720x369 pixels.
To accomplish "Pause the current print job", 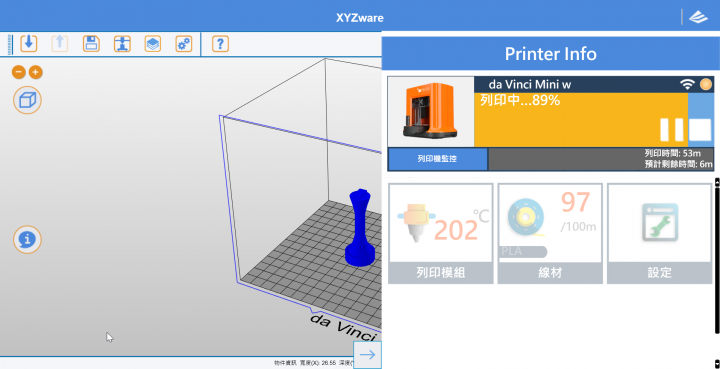I will point(672,129).
